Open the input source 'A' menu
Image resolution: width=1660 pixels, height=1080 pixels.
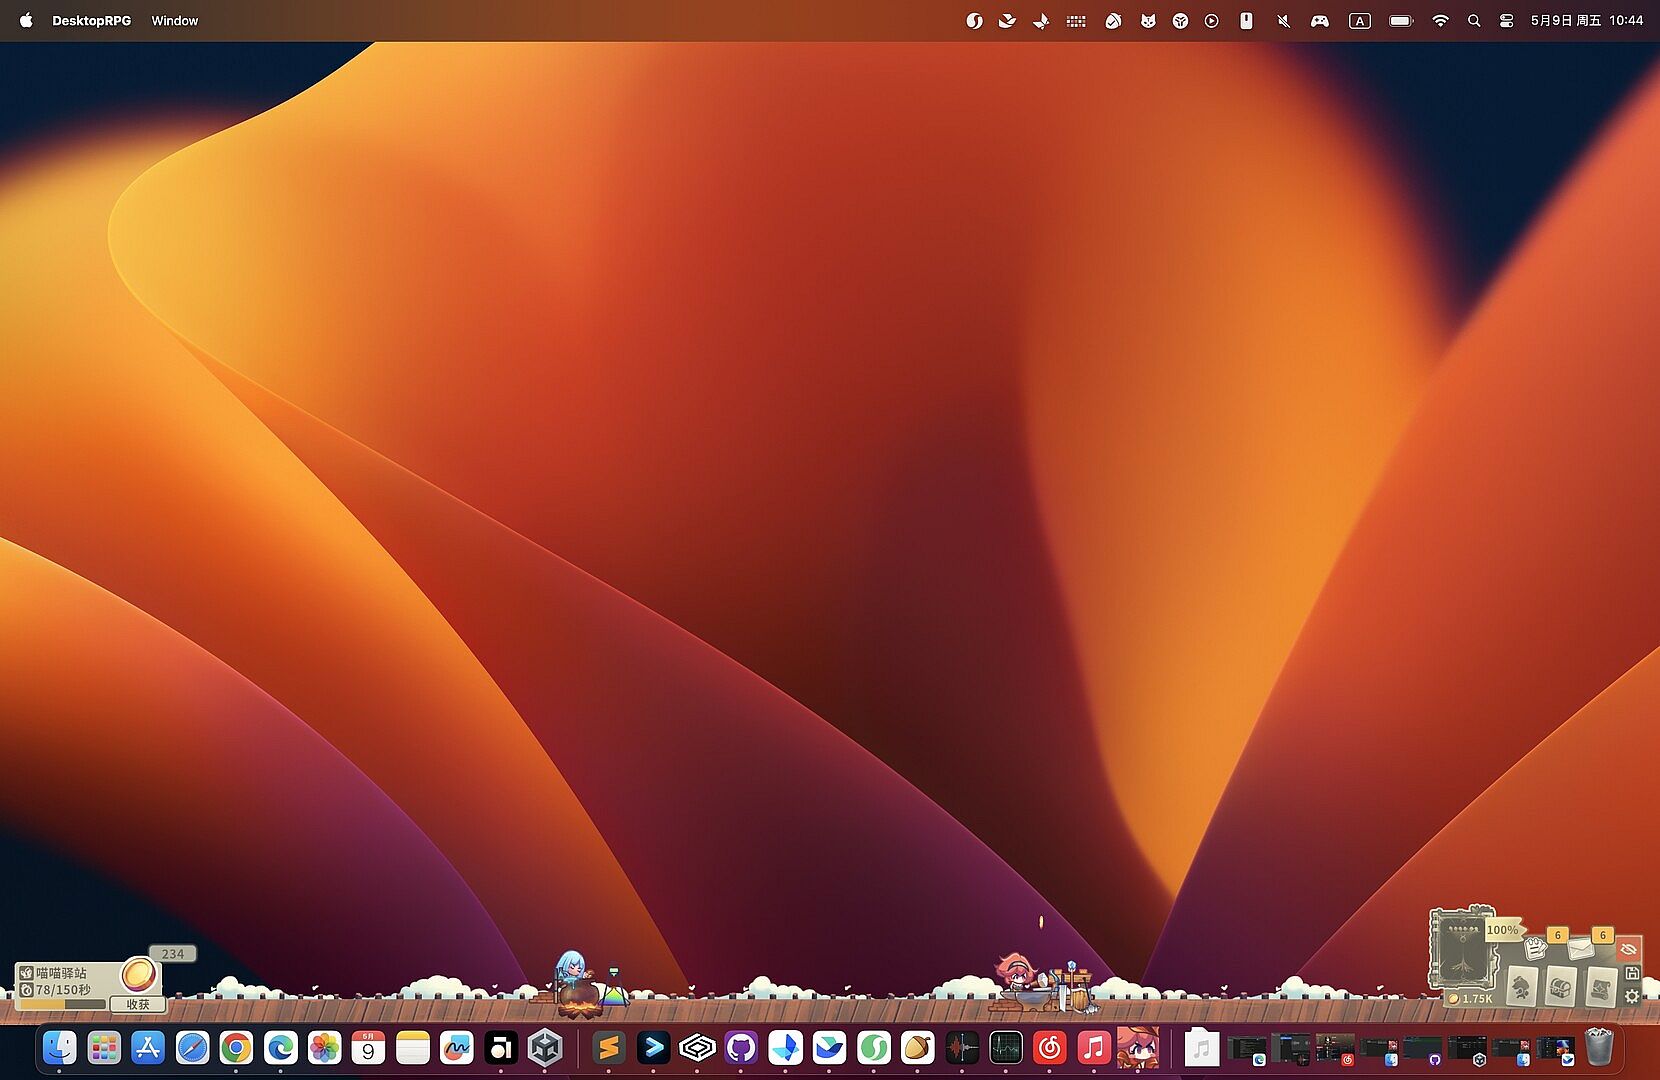click(x=1359, y=21)
